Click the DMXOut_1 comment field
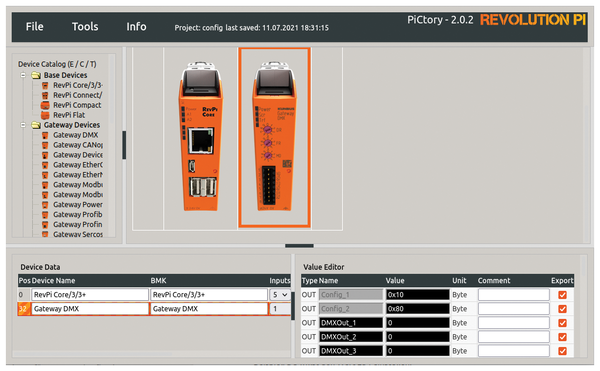Screen dimensions: 600x371 (514, 323)
